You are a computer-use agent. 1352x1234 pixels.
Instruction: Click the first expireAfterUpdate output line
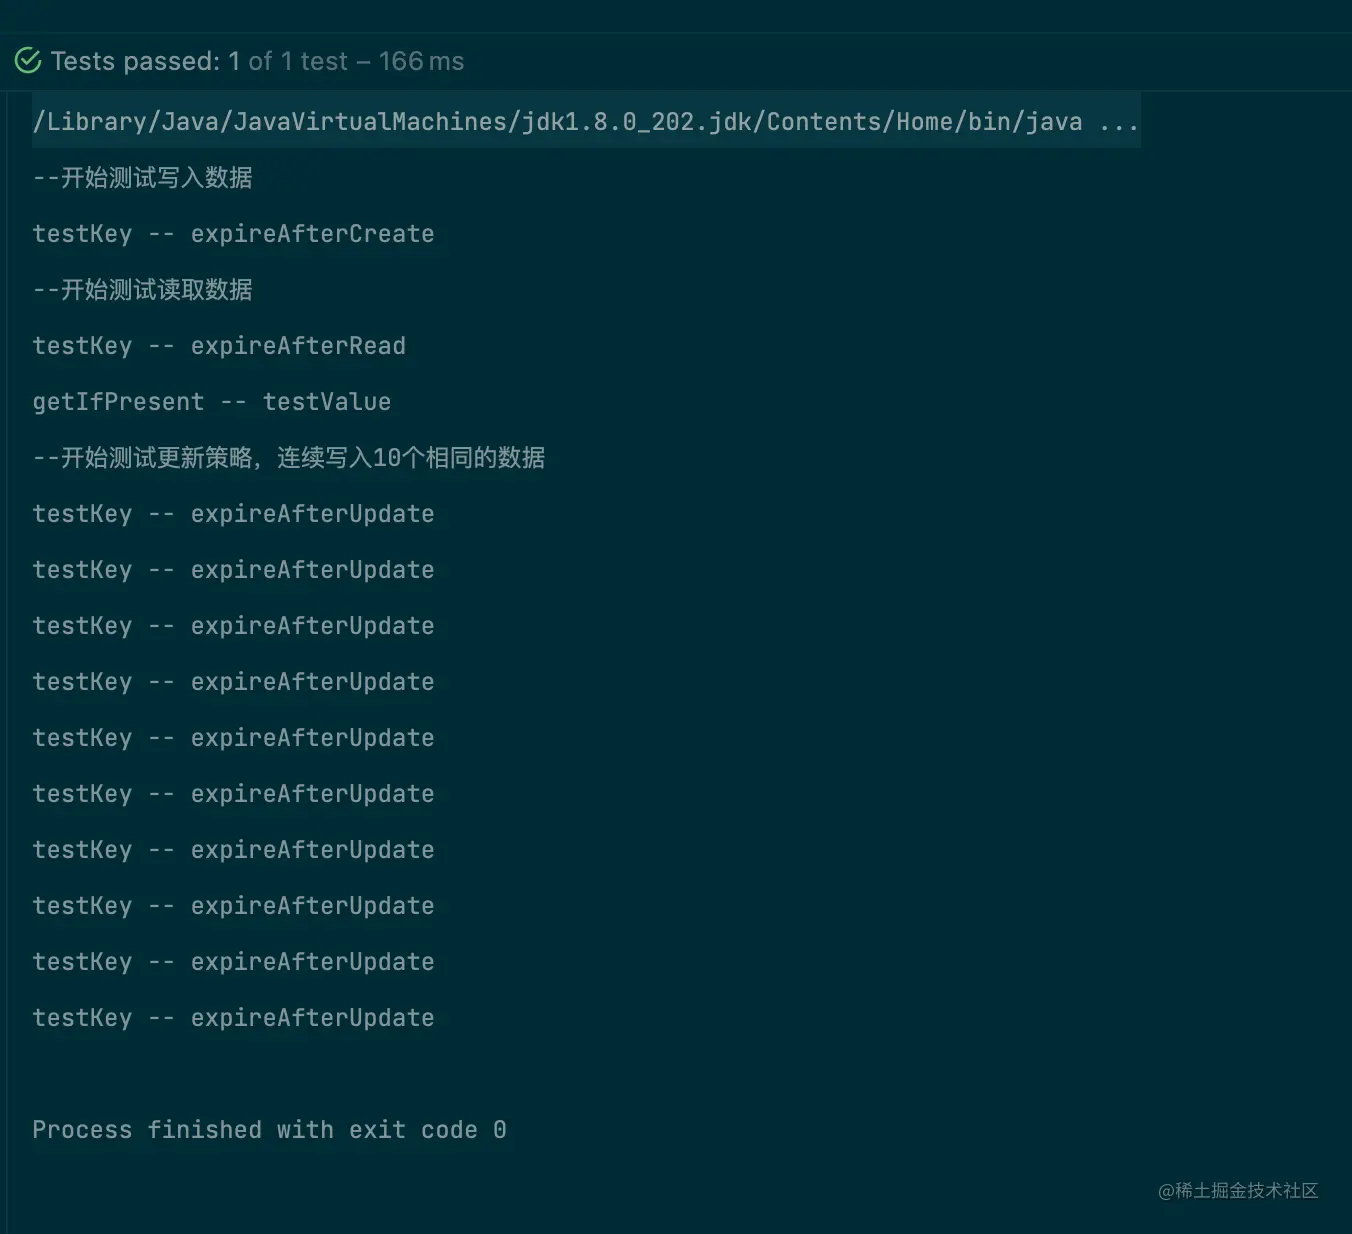(312, 514)
